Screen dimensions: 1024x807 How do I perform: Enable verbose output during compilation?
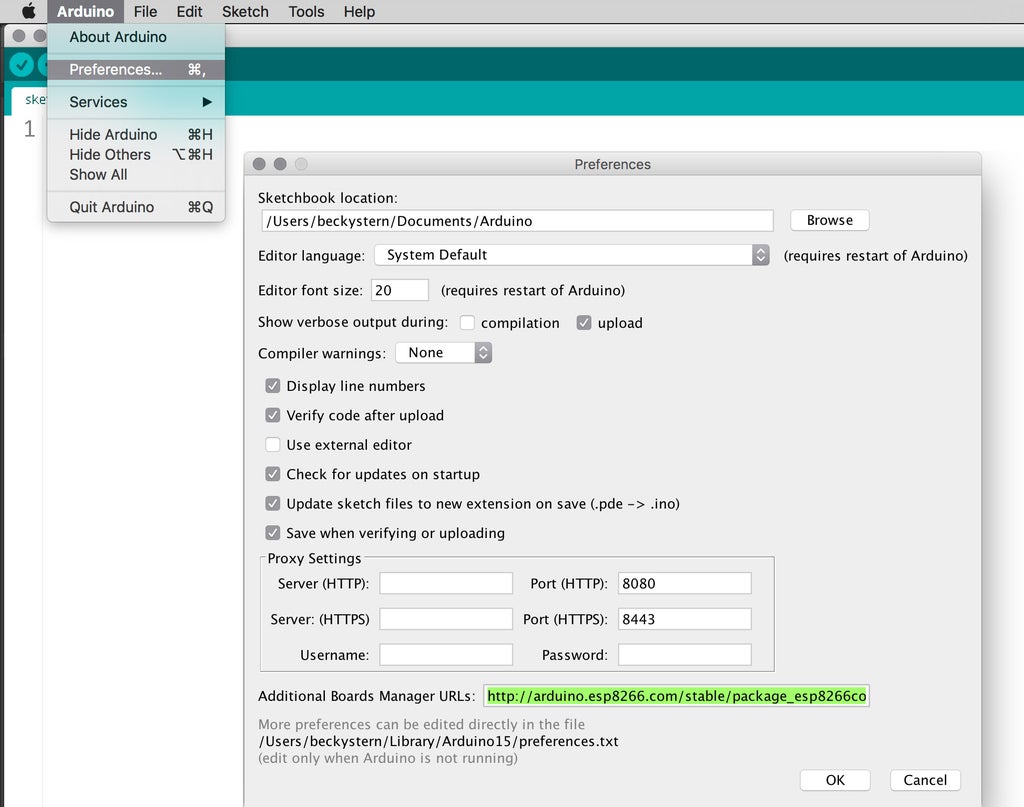coord(467,323)
